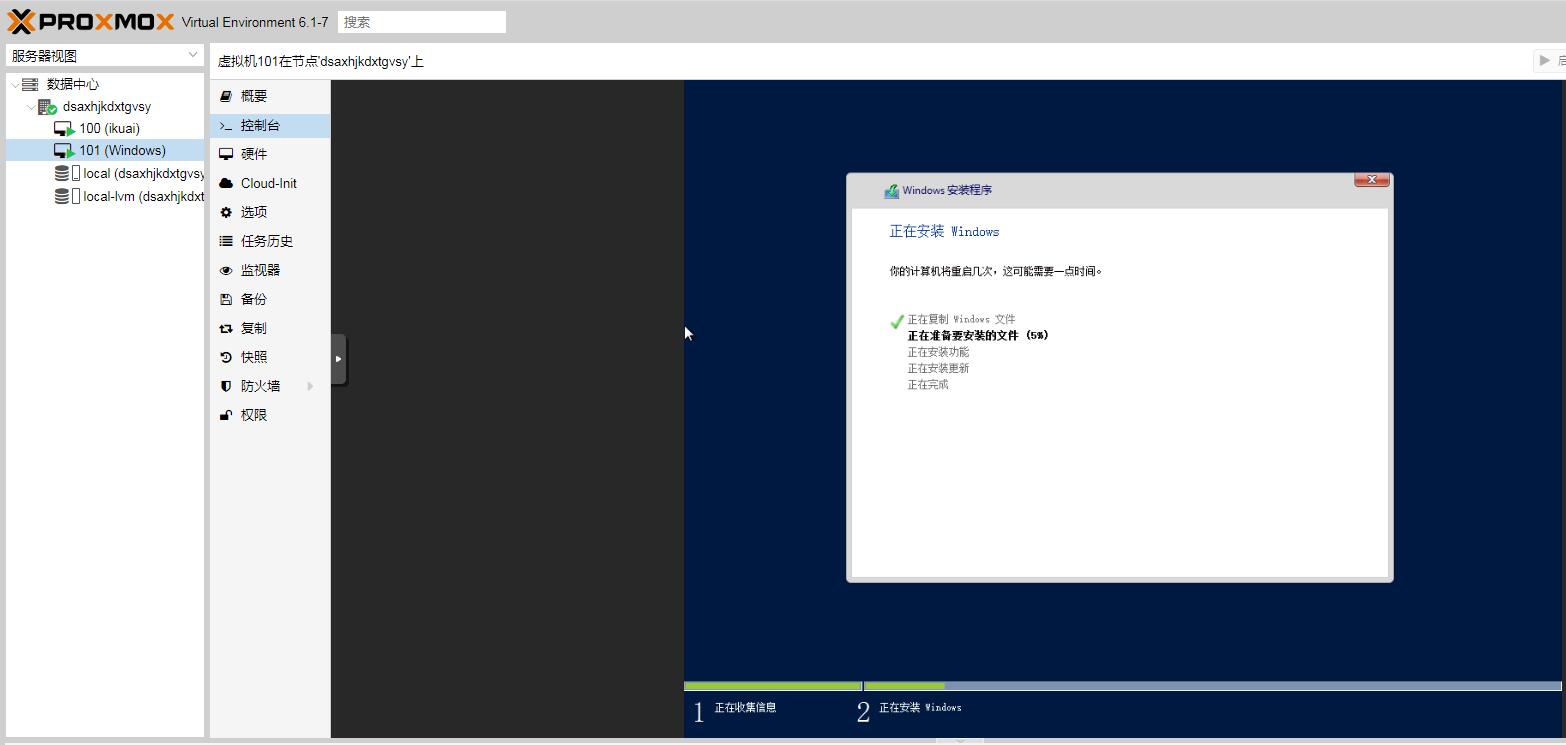
Task: Open the 备份 backup tab
Action: (270, 299)
